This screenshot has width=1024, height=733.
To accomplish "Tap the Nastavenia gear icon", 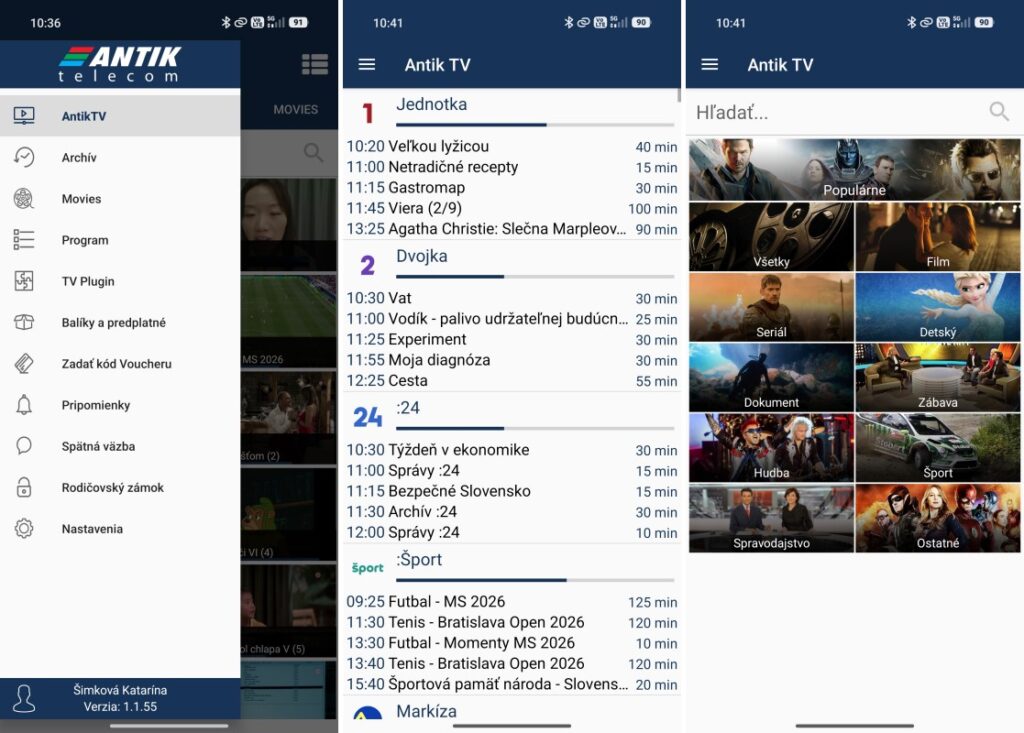I will [24, 528].
